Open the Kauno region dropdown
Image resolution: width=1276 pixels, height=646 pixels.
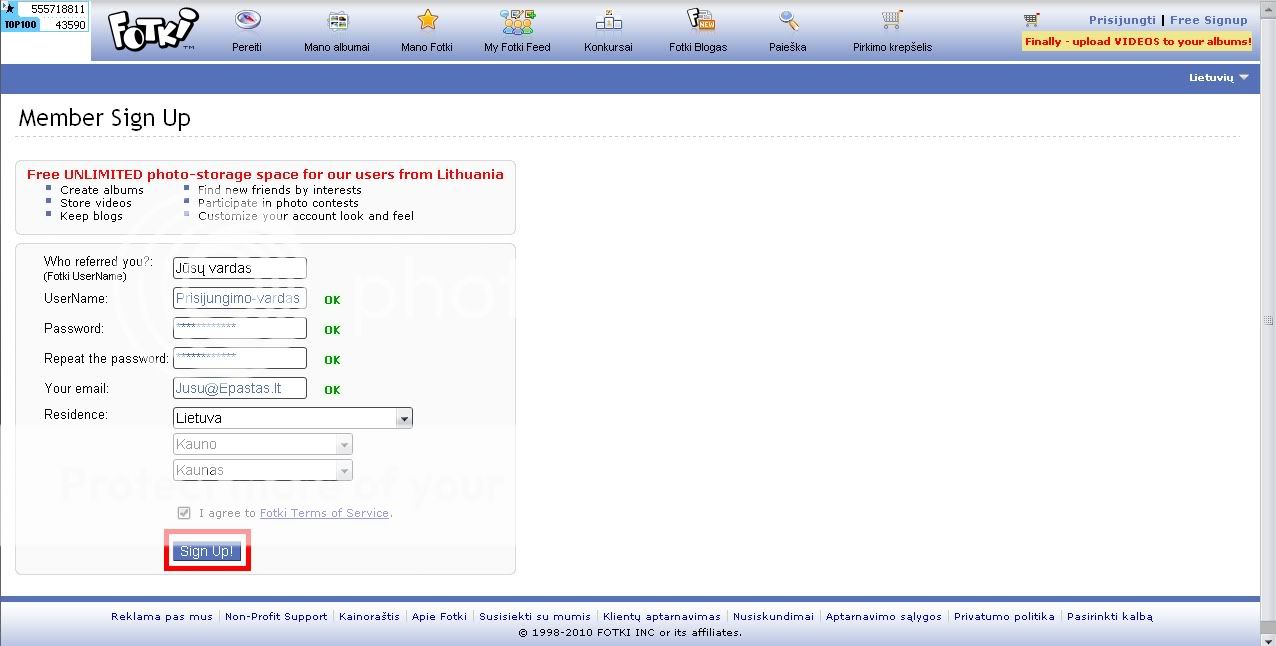(x=263, y=444)
